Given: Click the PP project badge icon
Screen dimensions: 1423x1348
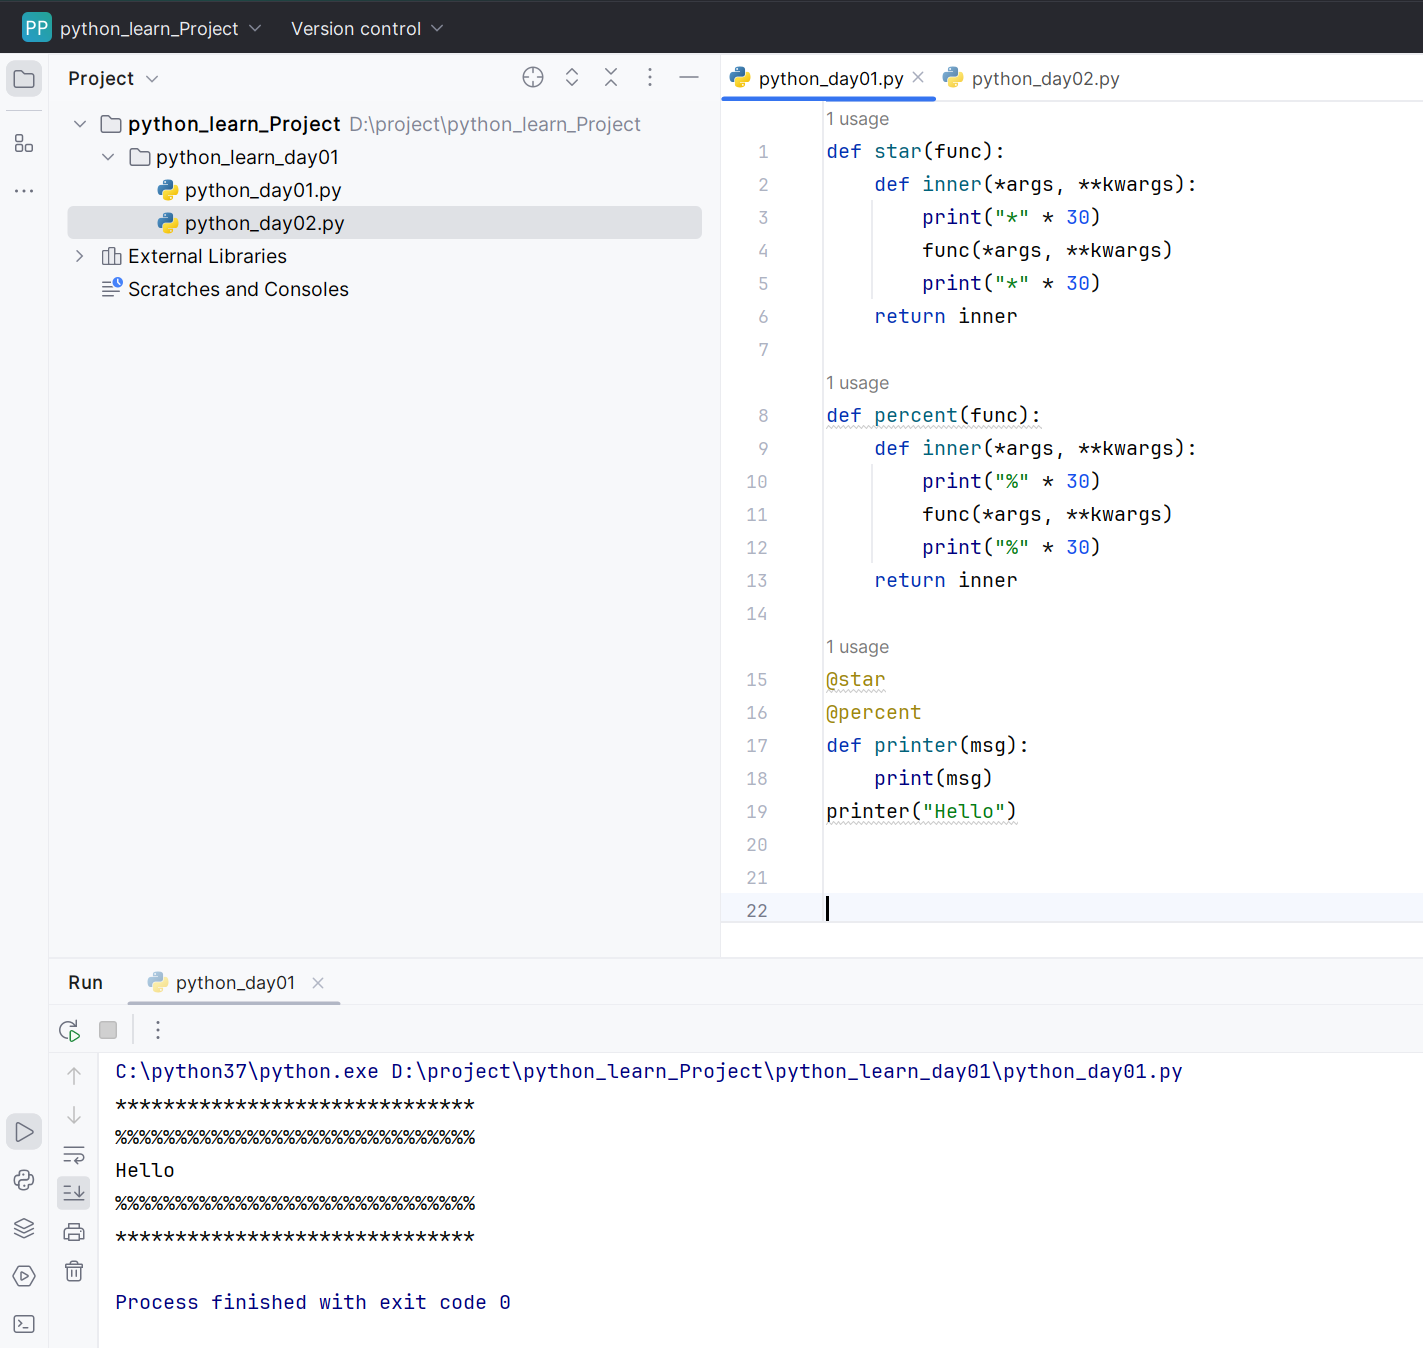Looking at the screenshot, I should pyautogui.click(x=36, y=27).
